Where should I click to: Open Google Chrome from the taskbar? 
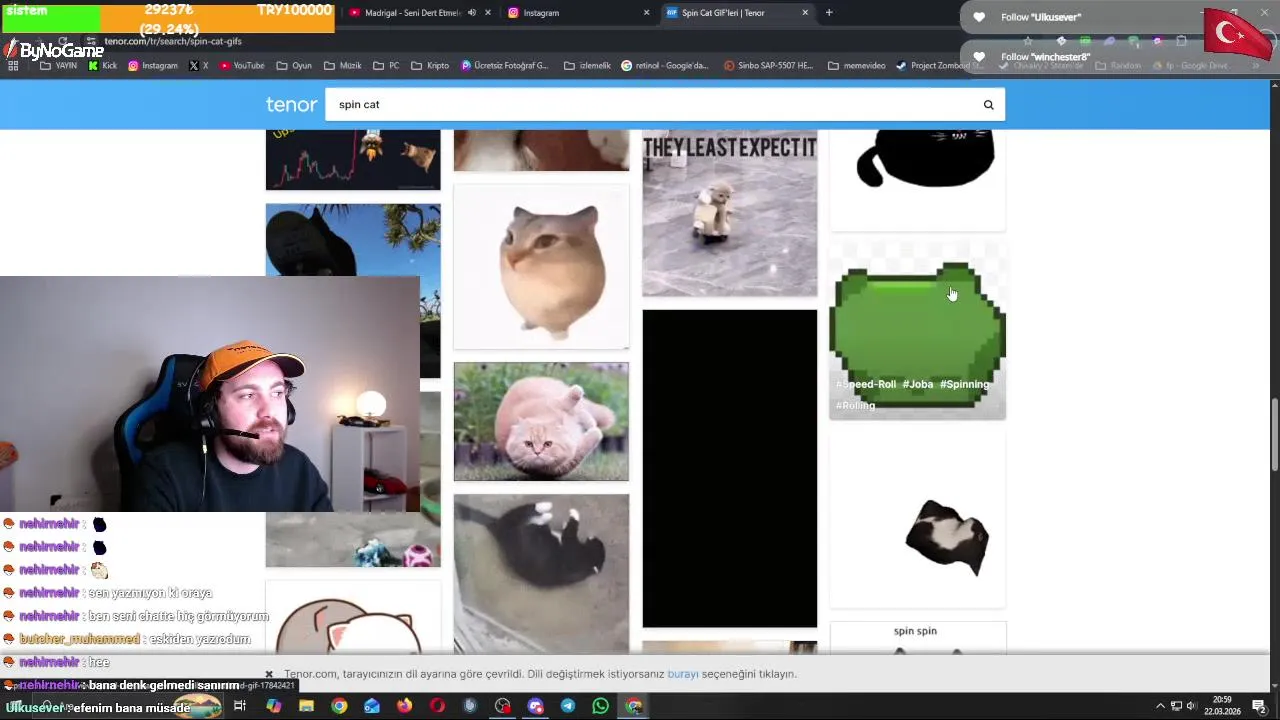point(339,706)
